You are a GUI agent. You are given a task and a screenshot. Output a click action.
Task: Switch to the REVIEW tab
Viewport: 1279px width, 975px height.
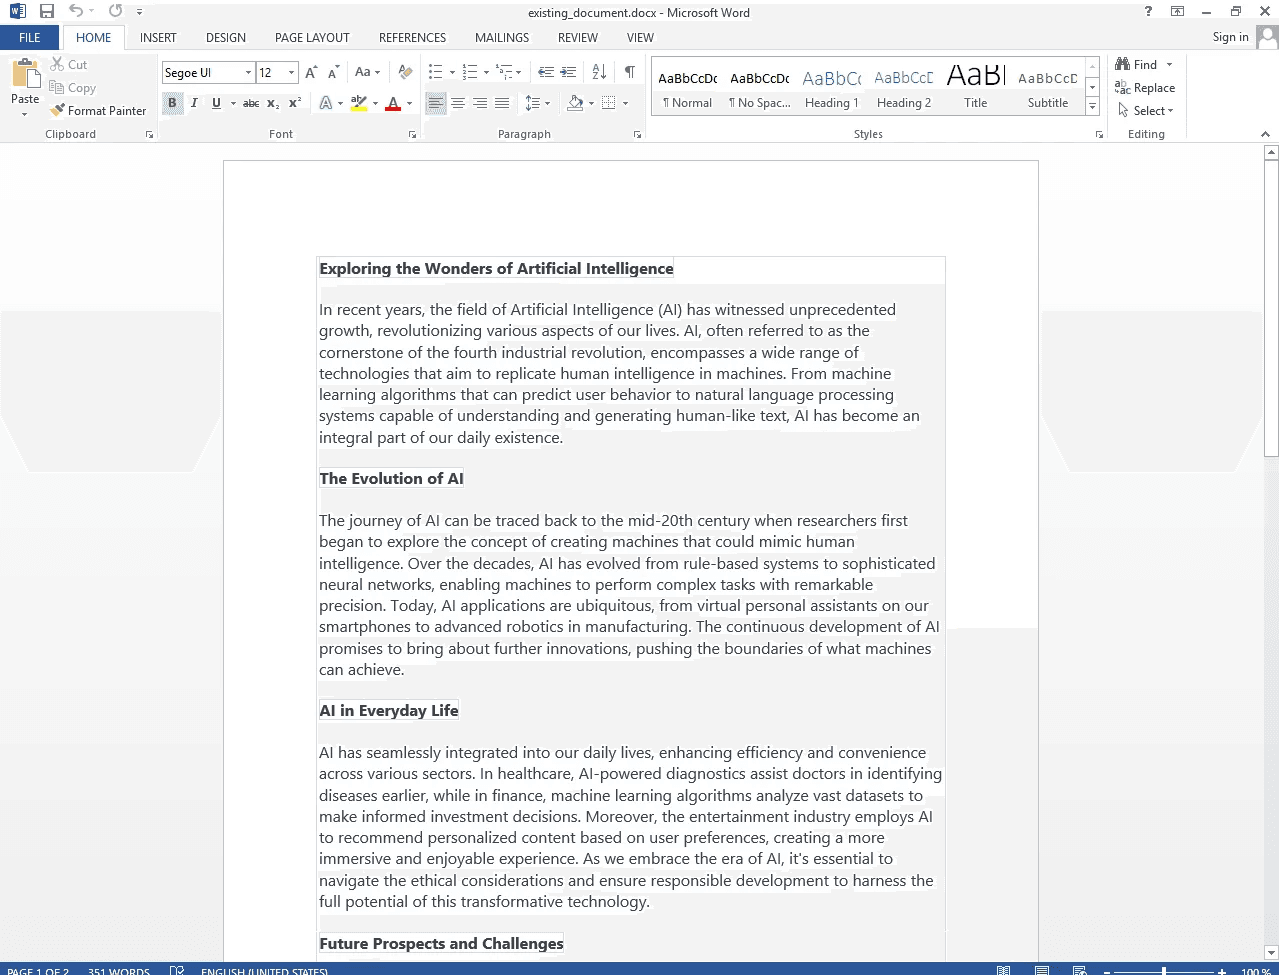[578, 37]
